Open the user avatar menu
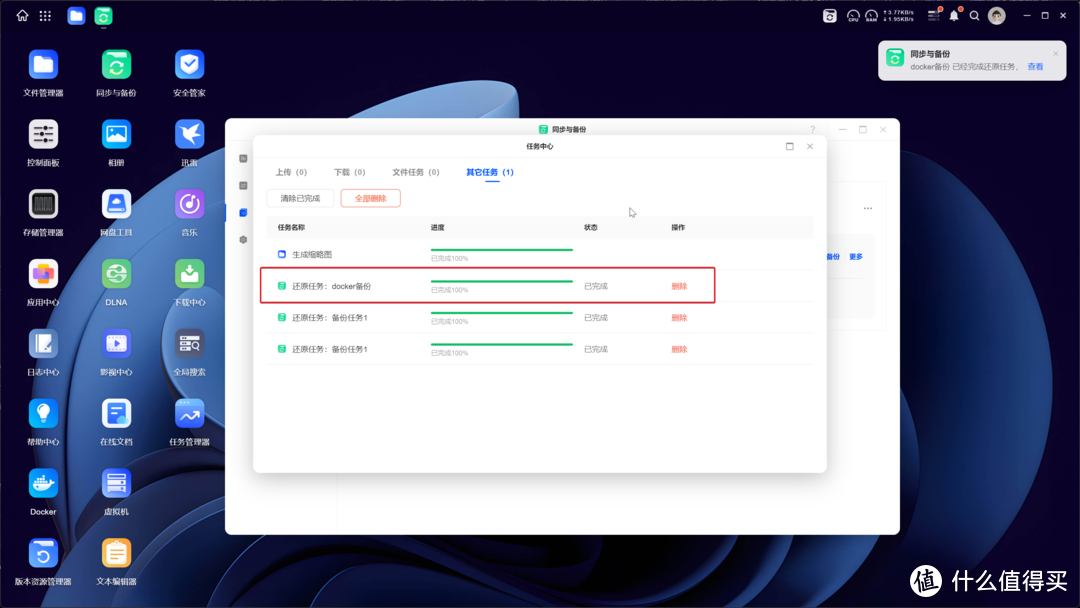The width and height of the screenshot is (1080, 608). tap(997, 15)
